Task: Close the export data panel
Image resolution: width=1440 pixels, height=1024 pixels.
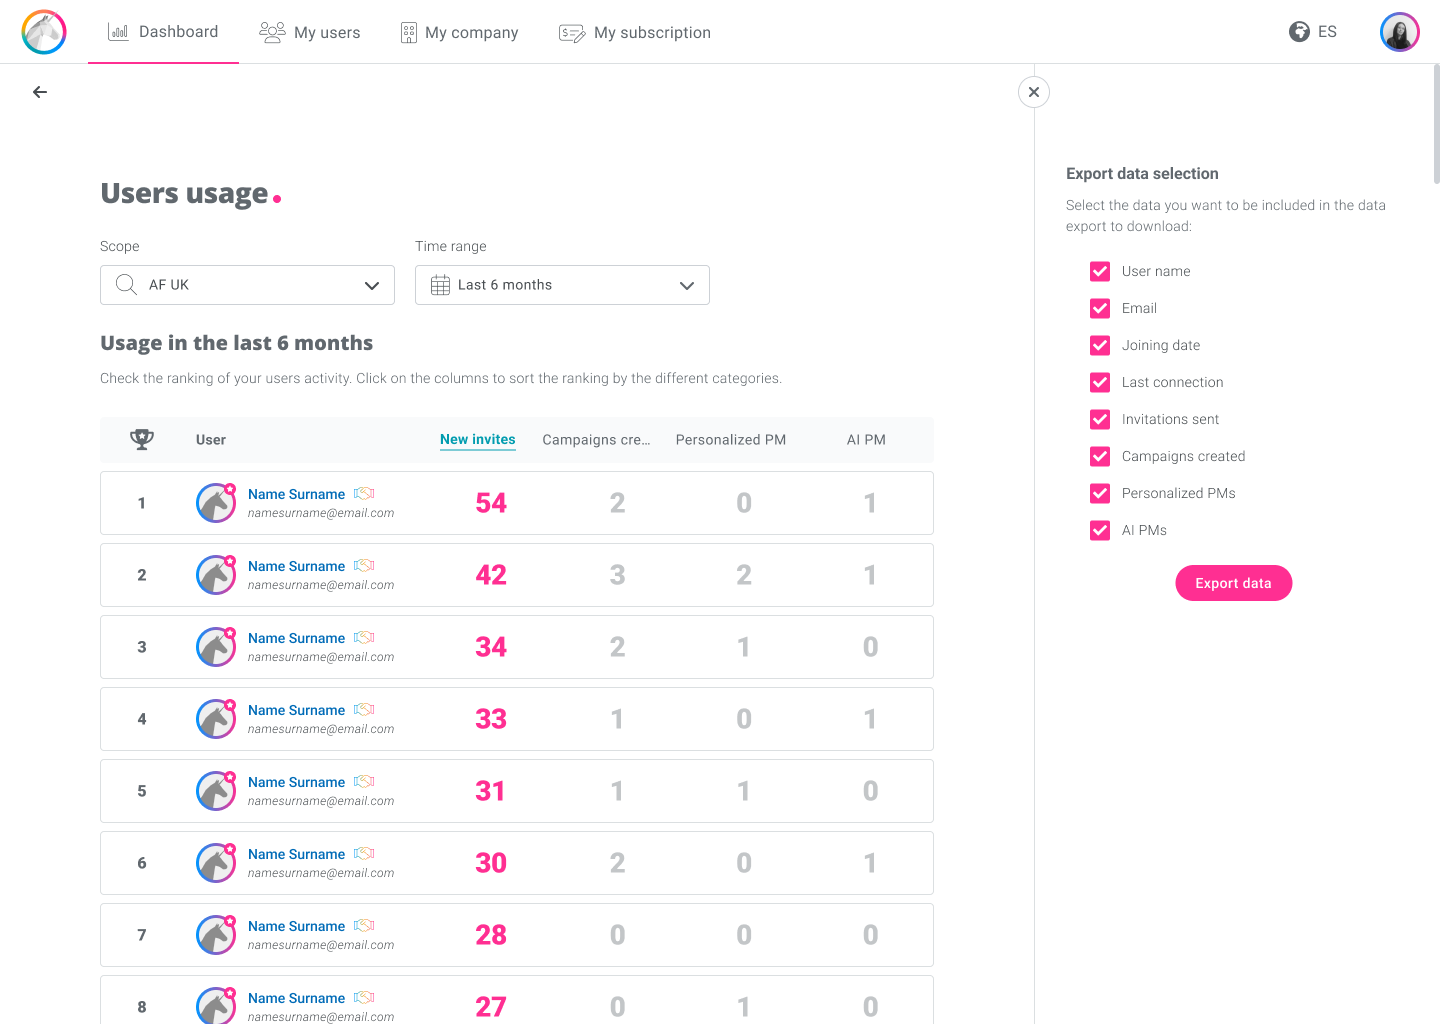Action: coord(1034,92)
